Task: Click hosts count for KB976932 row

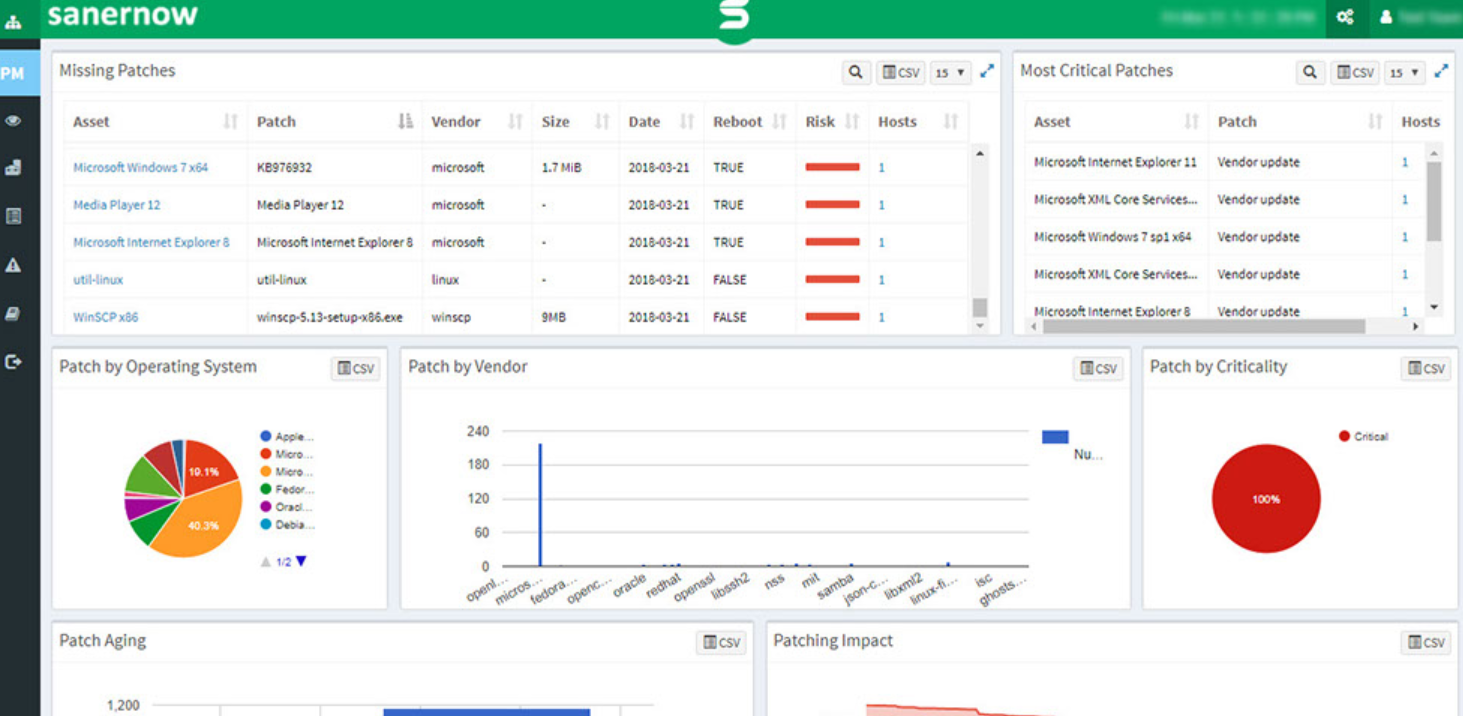Action: (881, 168)
